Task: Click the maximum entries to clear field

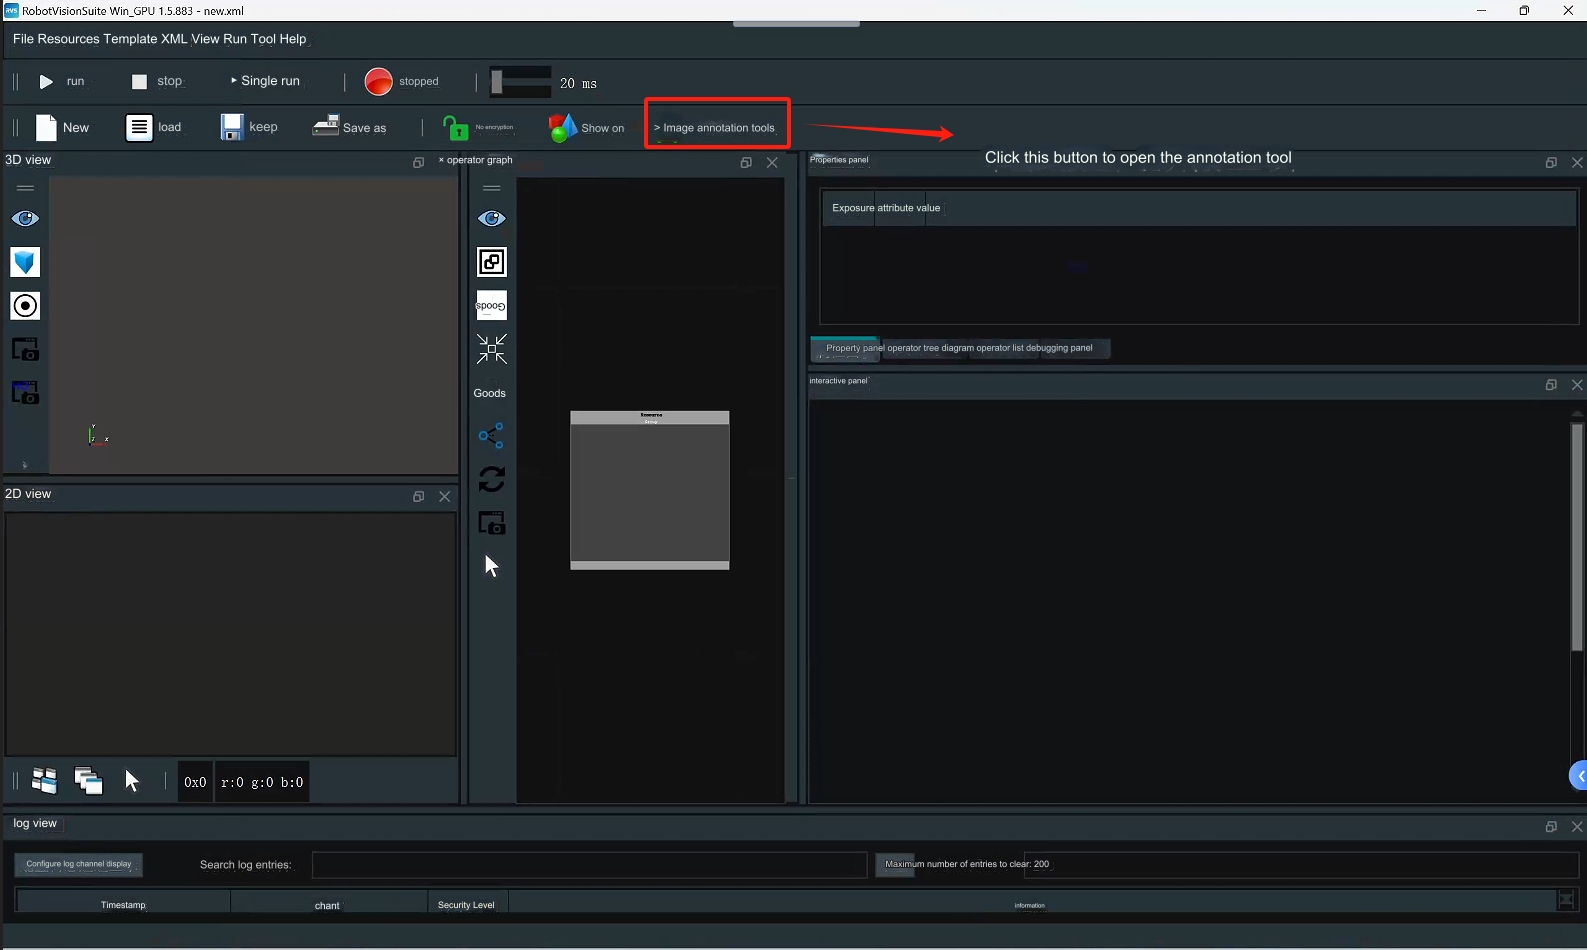Action: tap(1301, 865)
